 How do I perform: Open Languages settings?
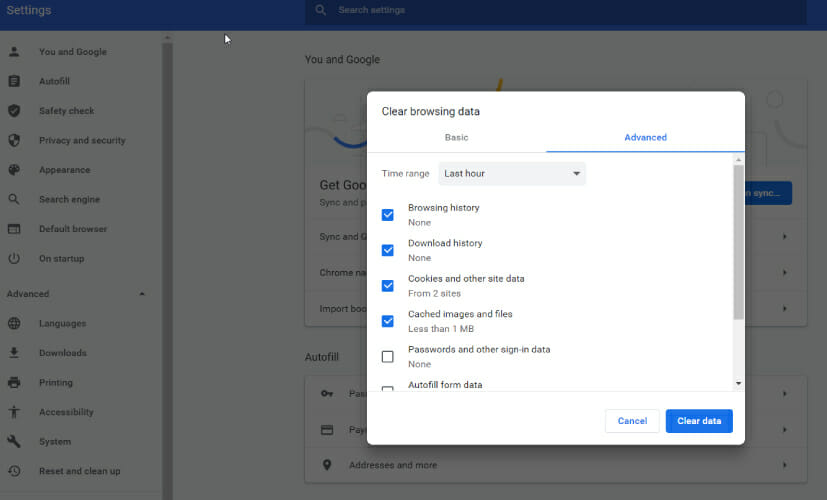pyautogui.click(x=62, y=323)
